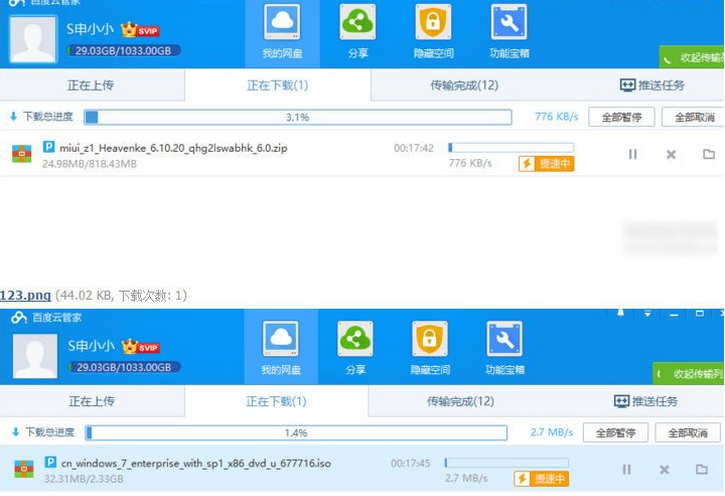Image resolution: width=725 pixels, height=496 pixels.
Task: Open 隐藏空间 lock icon in lower window
Action: point(430,338)
